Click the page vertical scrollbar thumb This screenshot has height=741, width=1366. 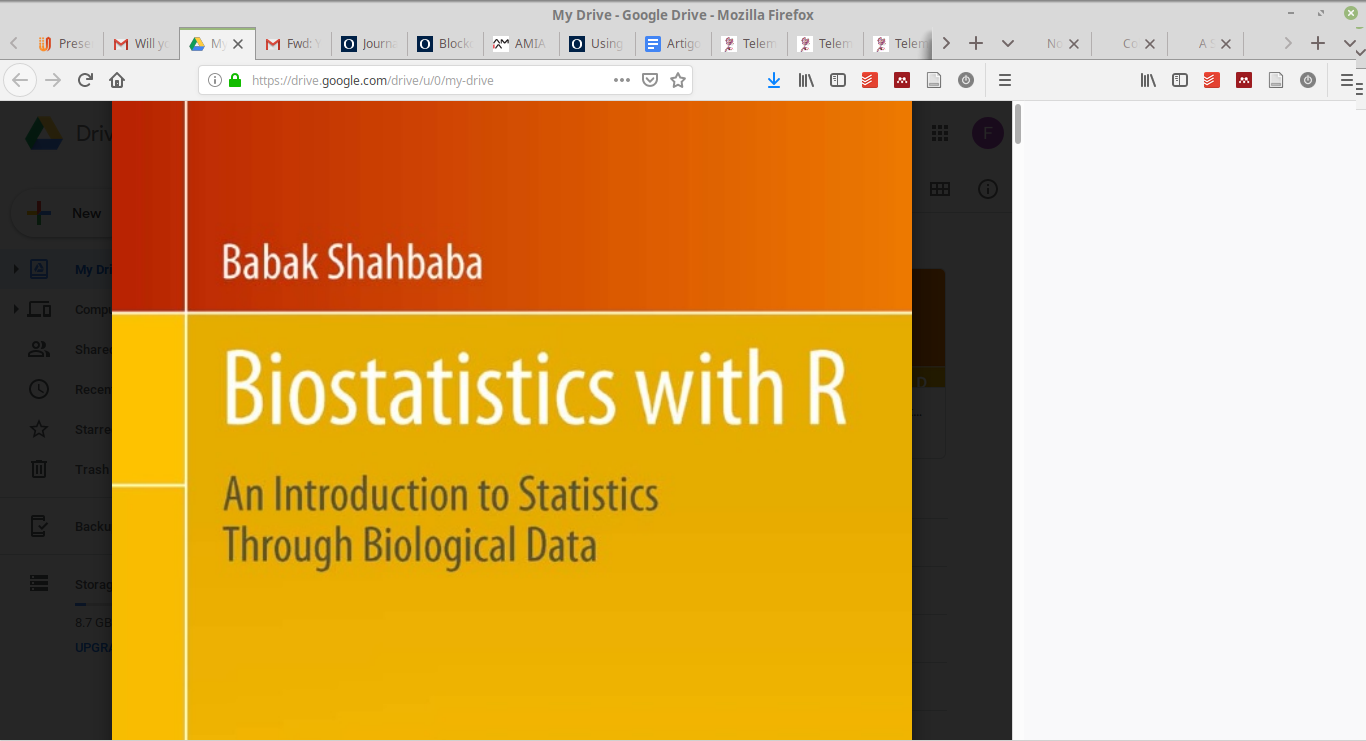pyautogui.click(x=1018, y=123)
